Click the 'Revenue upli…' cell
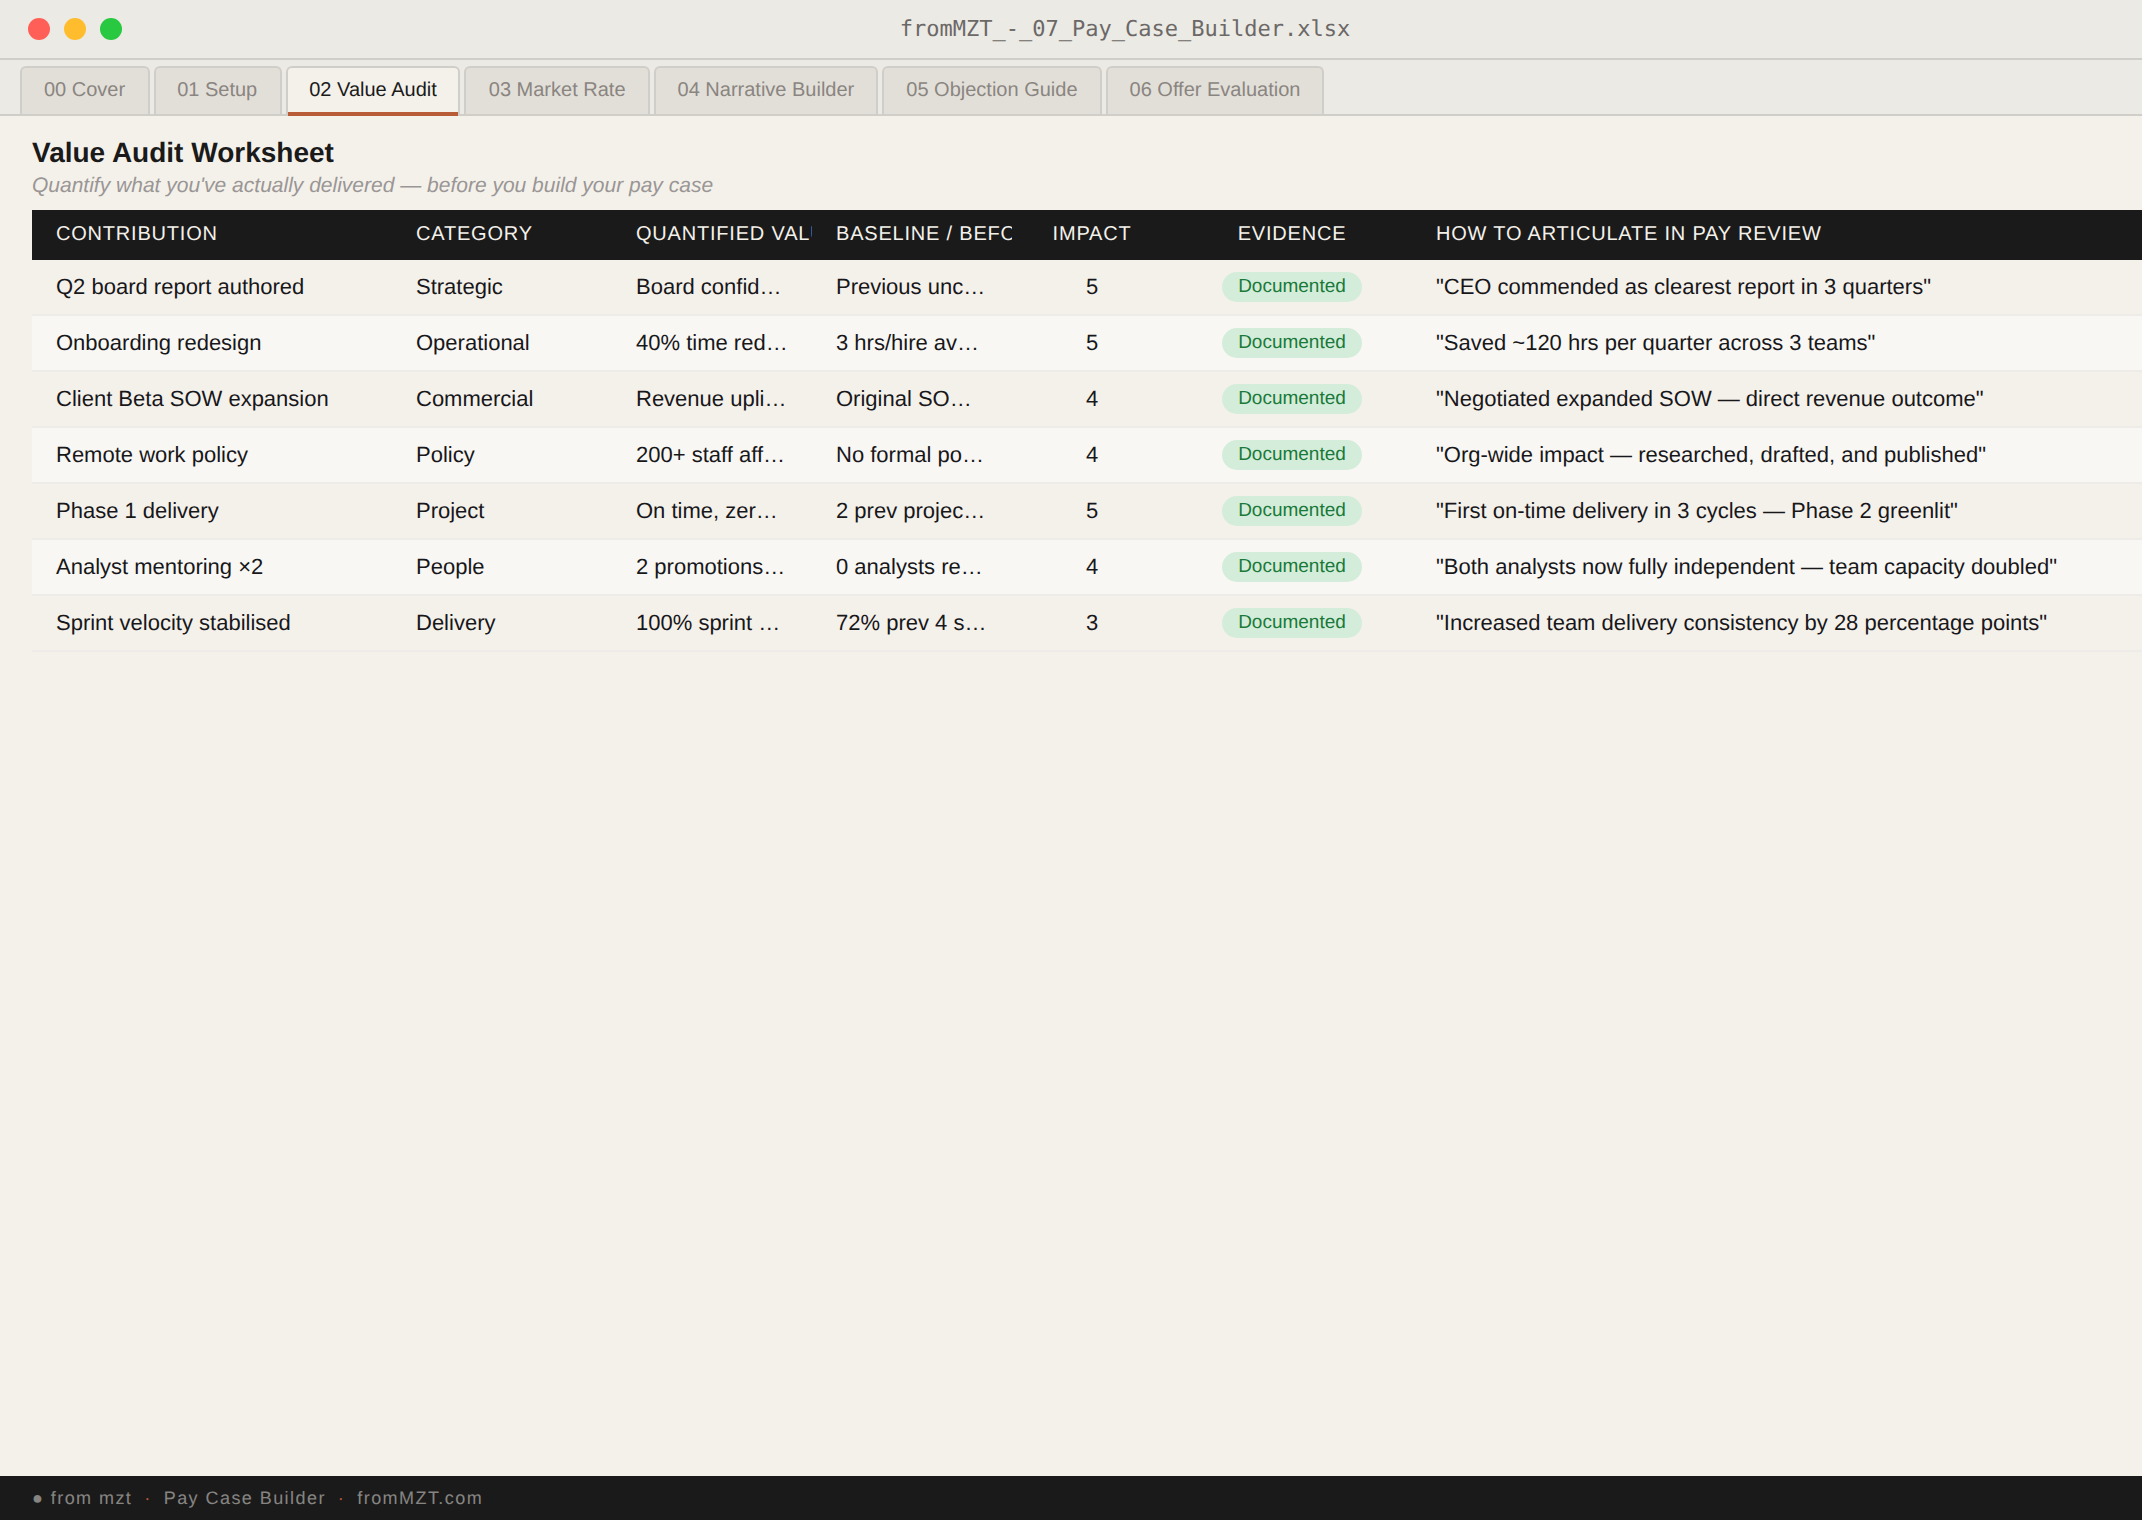 711,399
